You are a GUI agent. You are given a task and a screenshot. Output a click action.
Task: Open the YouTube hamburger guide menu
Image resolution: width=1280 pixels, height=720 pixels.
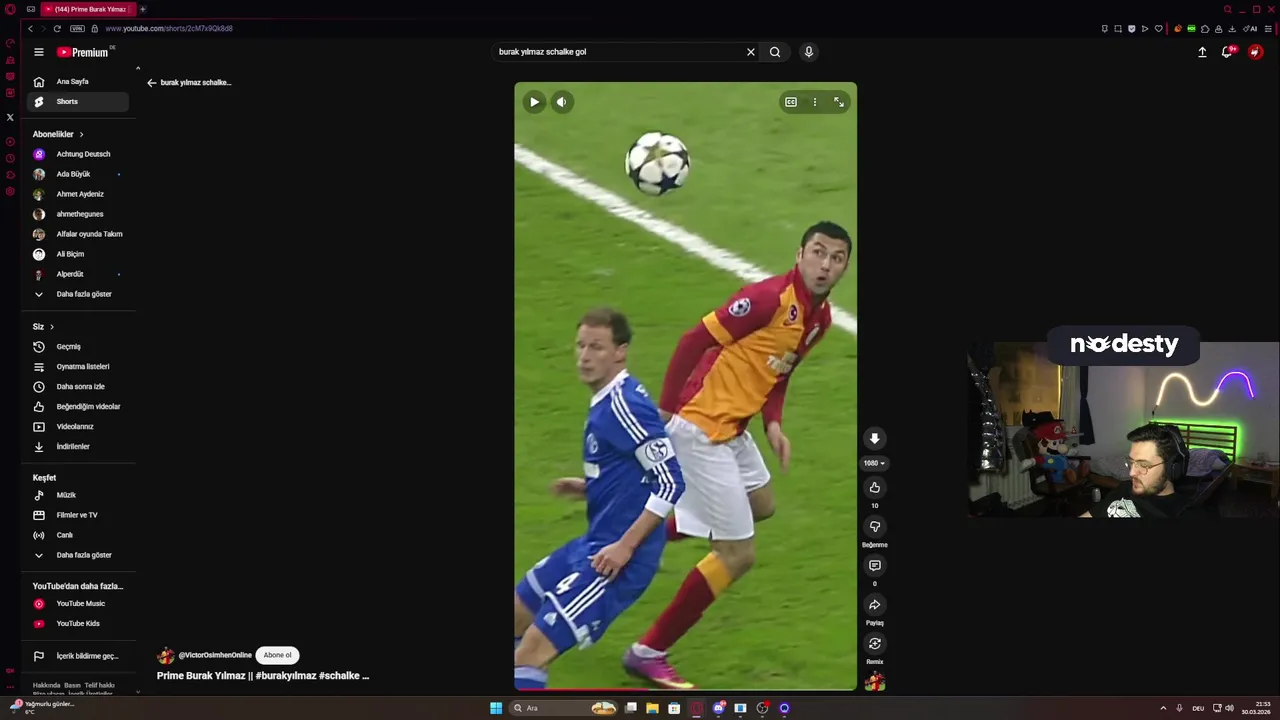[x=38, y=52]
